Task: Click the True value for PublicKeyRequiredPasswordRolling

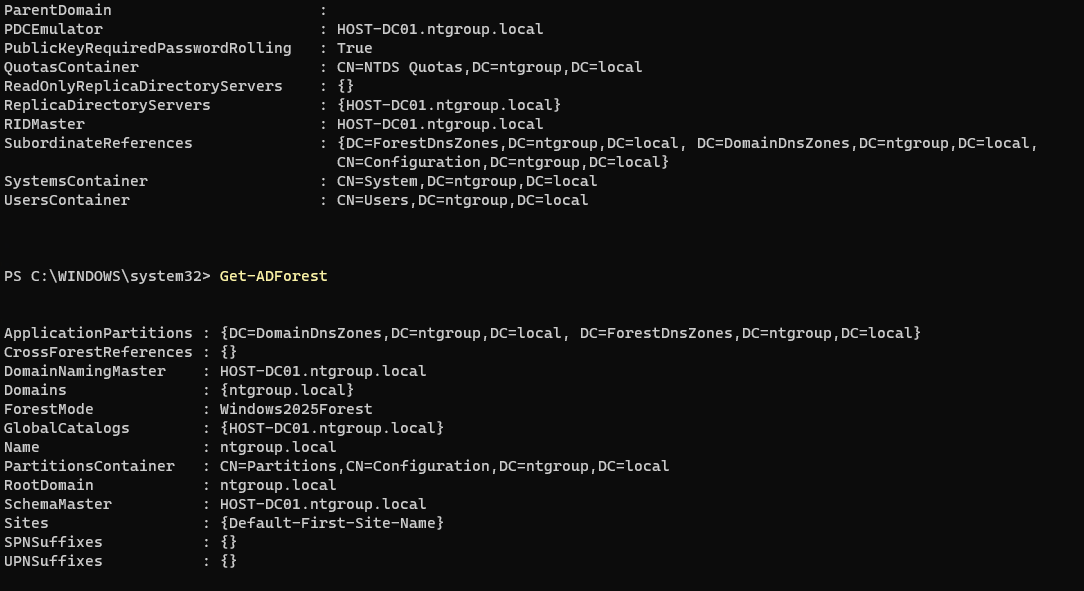Action: pyautogui.click(x=354, y=48)
